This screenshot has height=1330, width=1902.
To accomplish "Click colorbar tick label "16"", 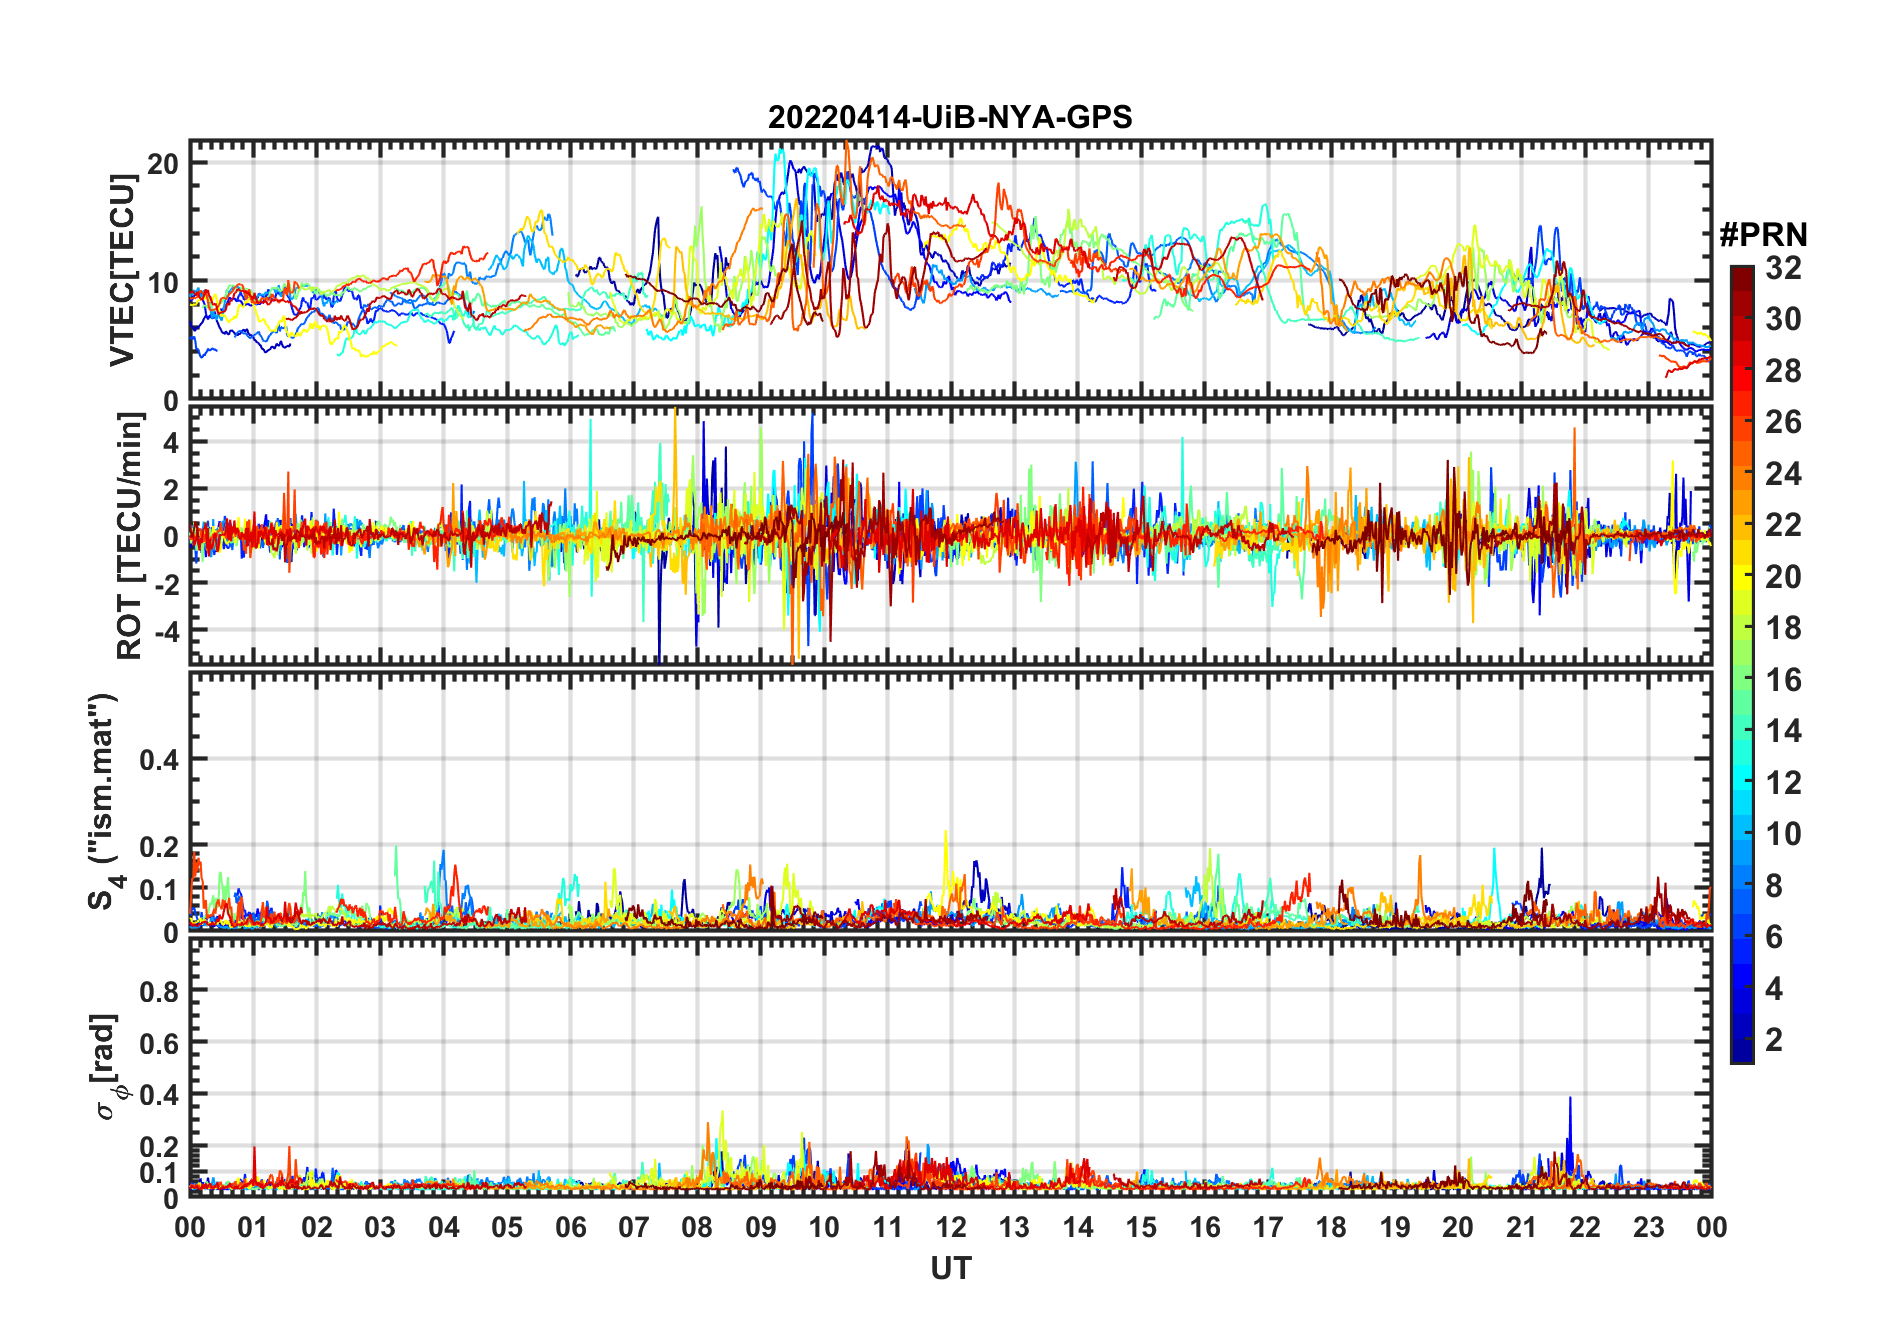I will (1783, 680).
